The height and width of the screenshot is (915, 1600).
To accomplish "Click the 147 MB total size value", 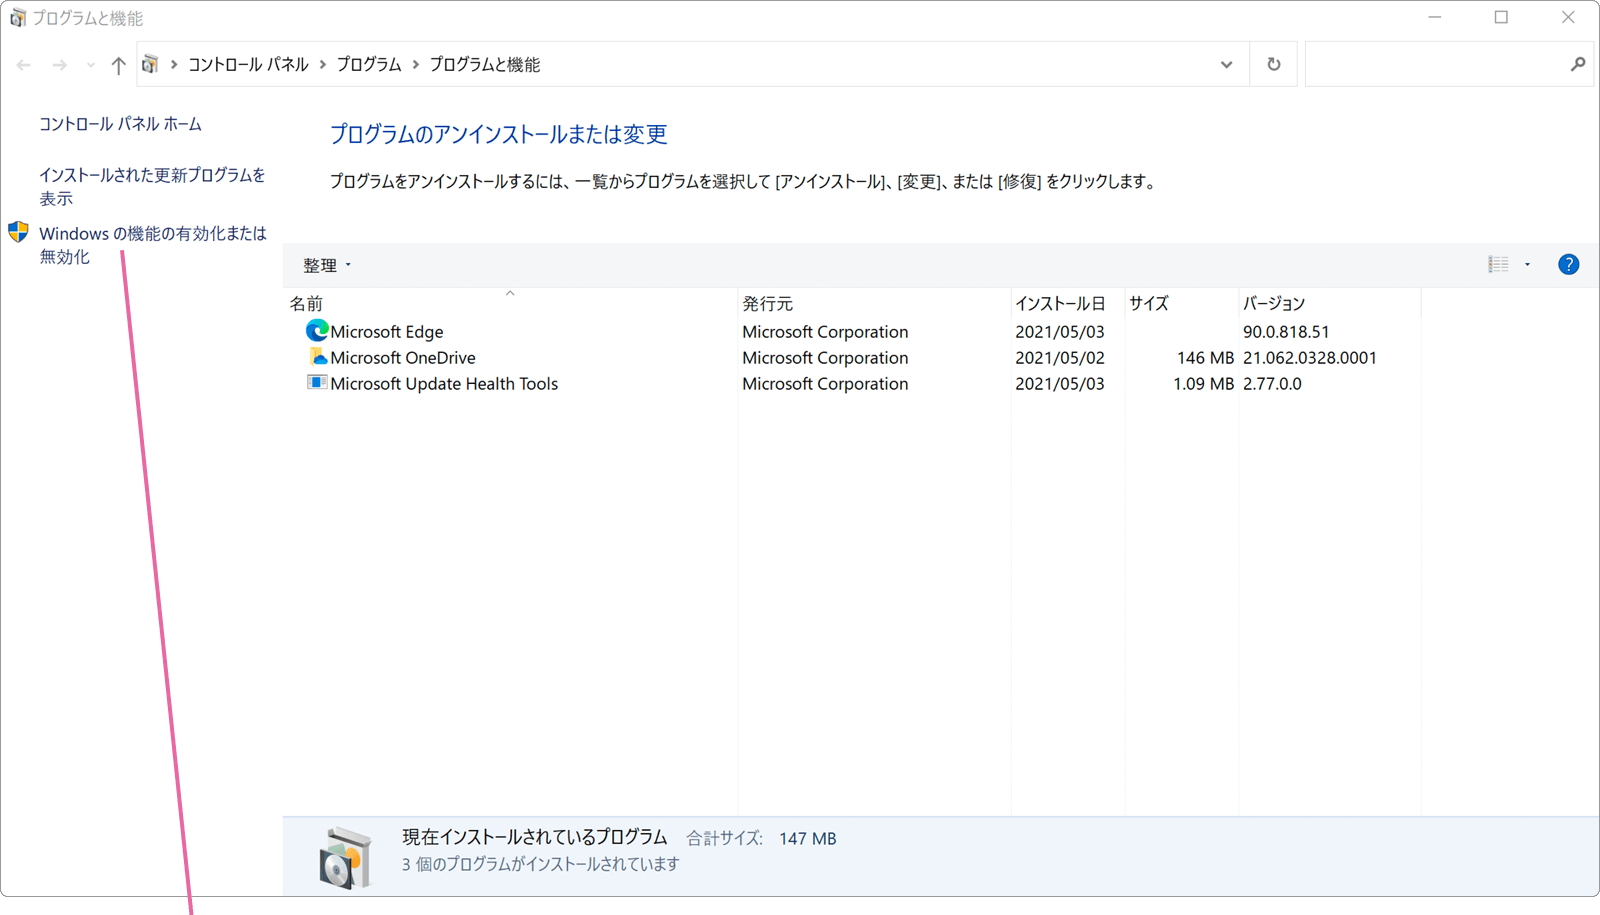I will (808, 839).
